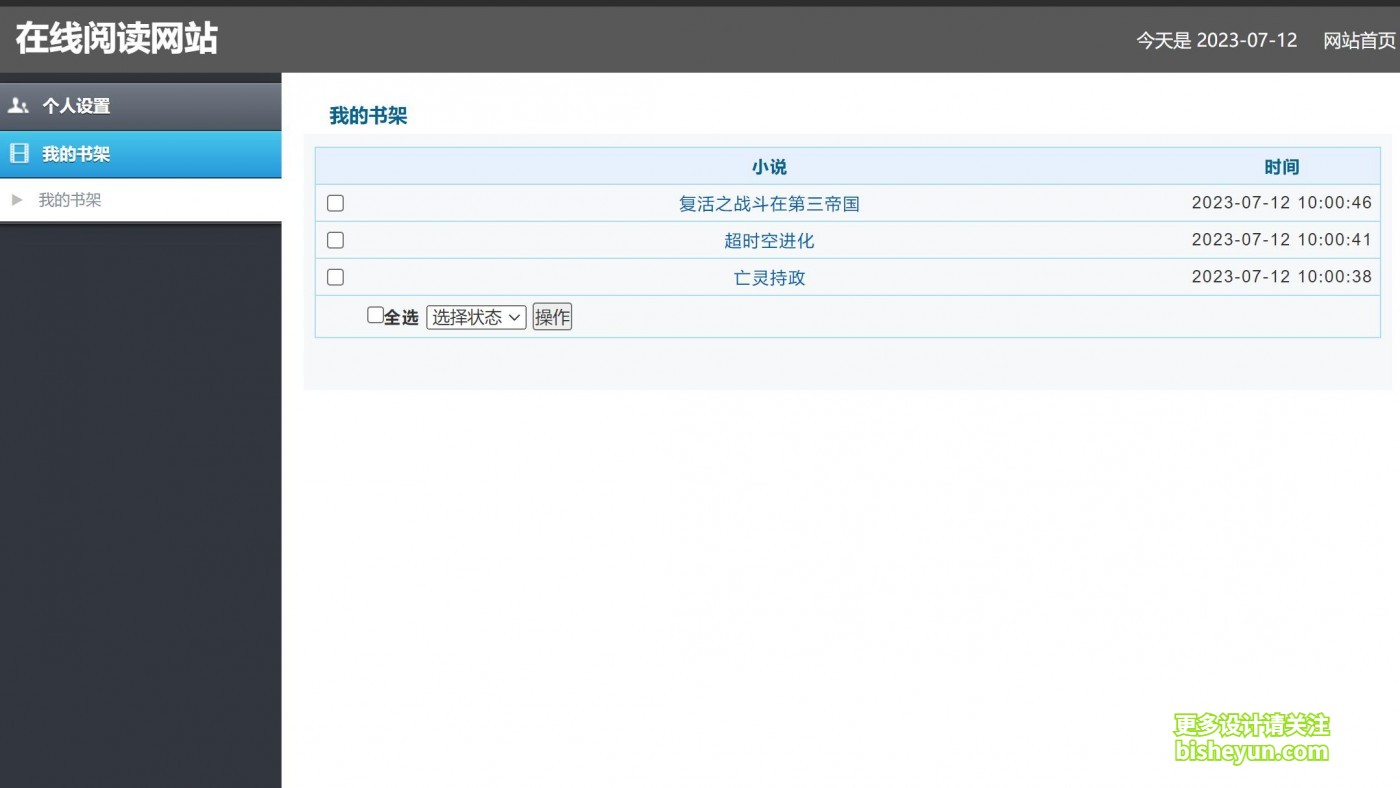Tick checkbox for 复活之战斗在第三帝国

[336, 203]
